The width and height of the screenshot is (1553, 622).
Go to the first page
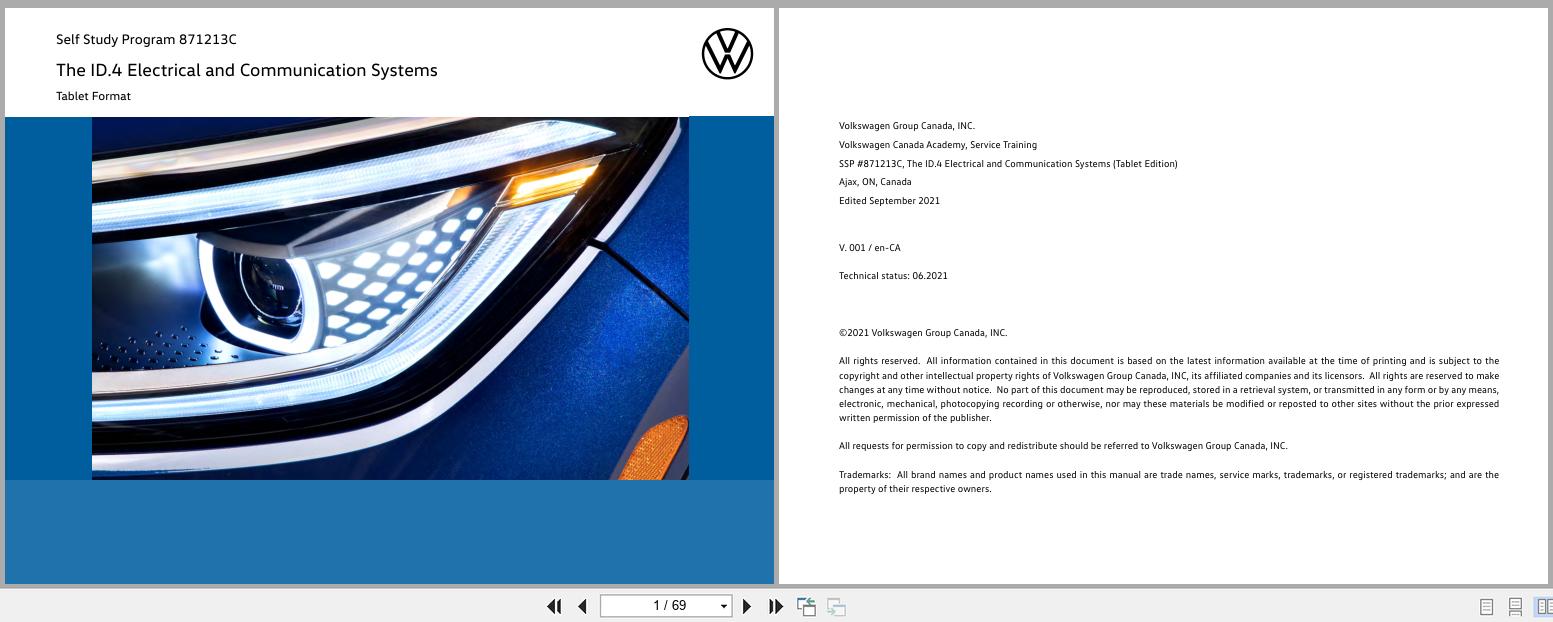coord(554,606)
